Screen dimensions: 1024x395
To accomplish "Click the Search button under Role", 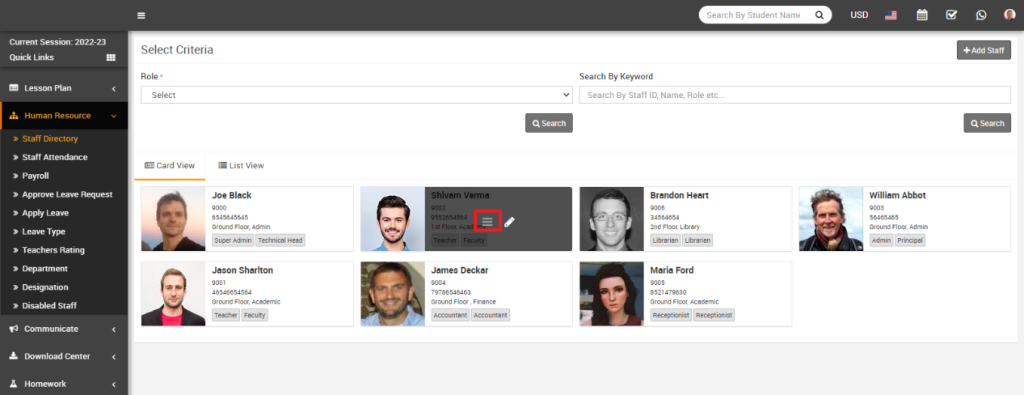I will click(x=549, y=123).
